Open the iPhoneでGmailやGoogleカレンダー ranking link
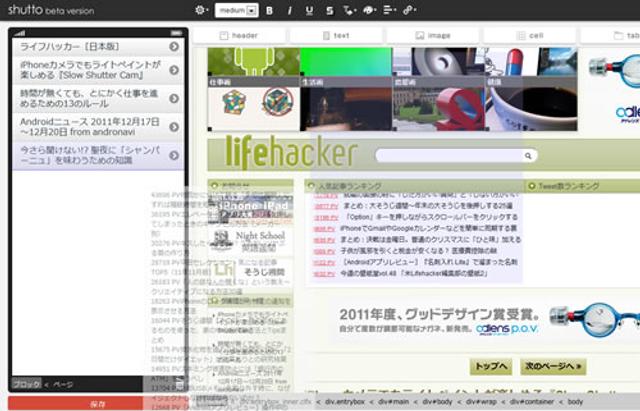This screenshot has height=411, width=640. pos(428,228)
